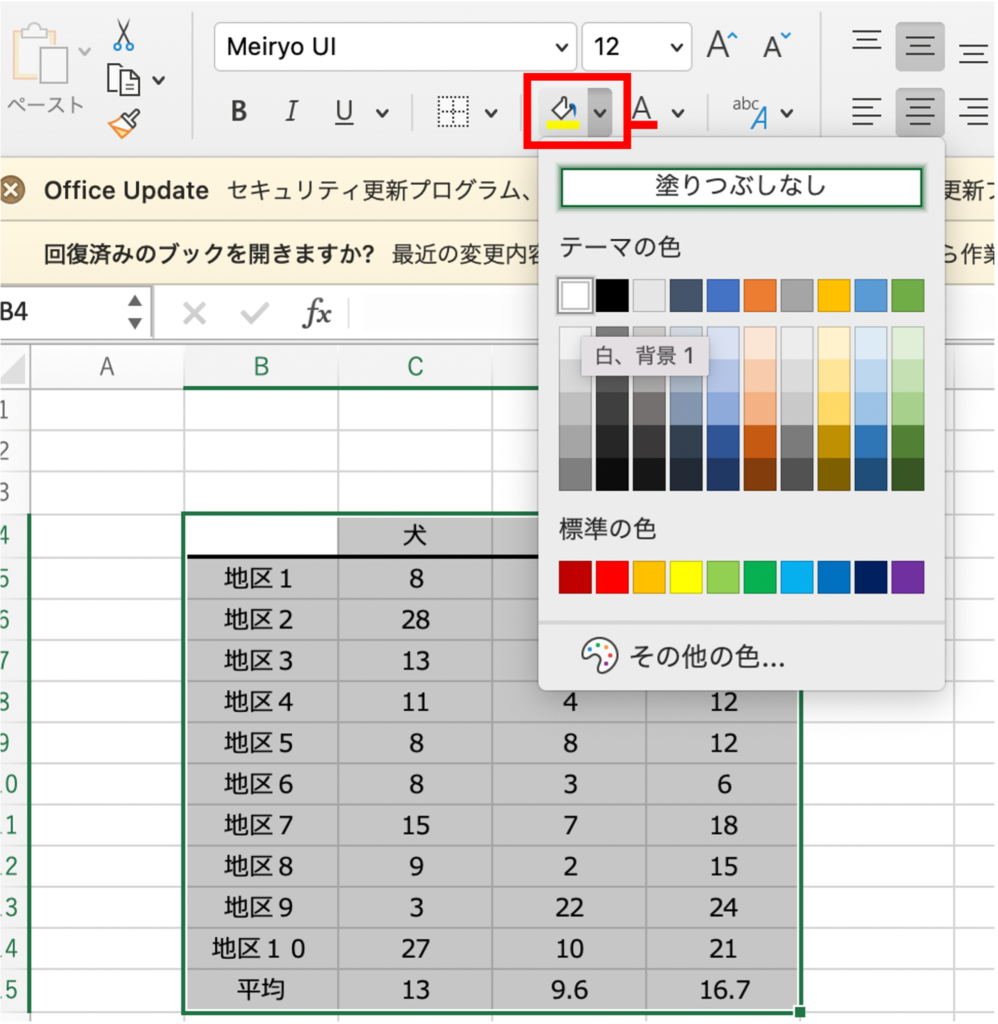The image size is (998, 1024).
Task: Toggle Underline formatting
Action: [x=344, y=112]
